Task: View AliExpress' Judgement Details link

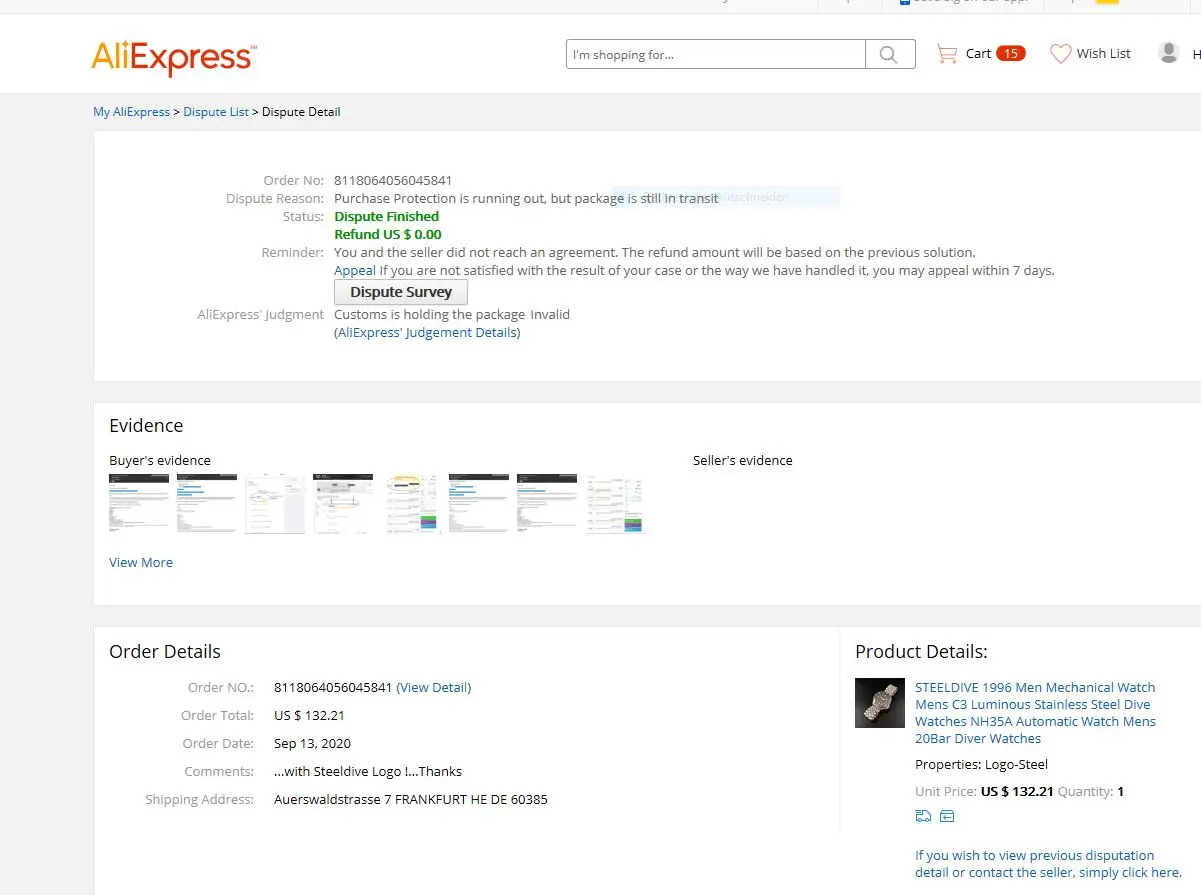Action: [x=427, y=332]
